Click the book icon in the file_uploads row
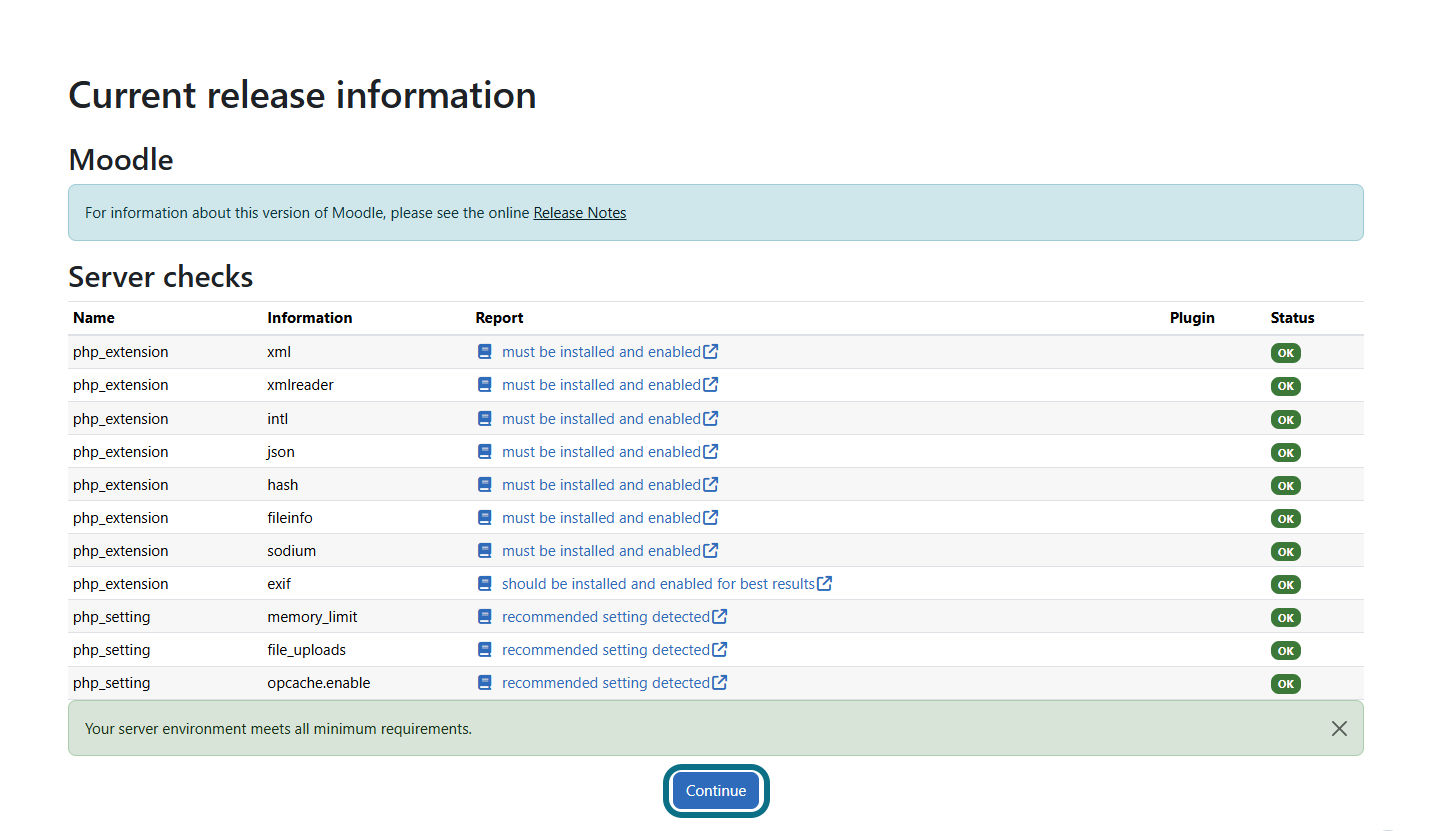The width and height of the screenshot is (1431, 831). tap(485, 649)
